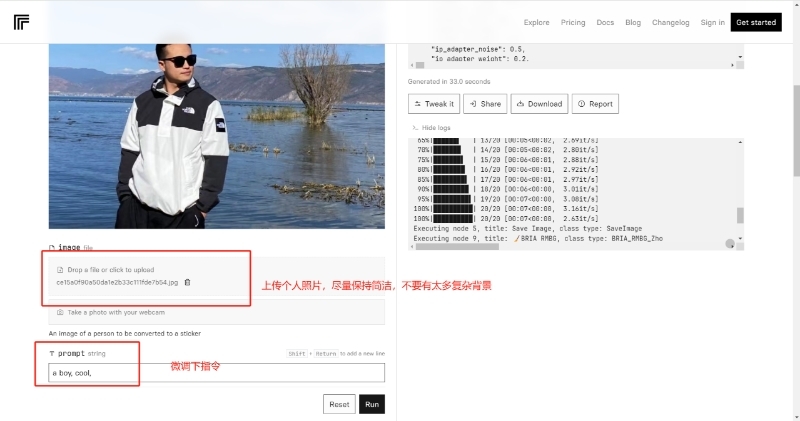
Task: Click the page's main vertical scrollbar
Action: [796, 131]
